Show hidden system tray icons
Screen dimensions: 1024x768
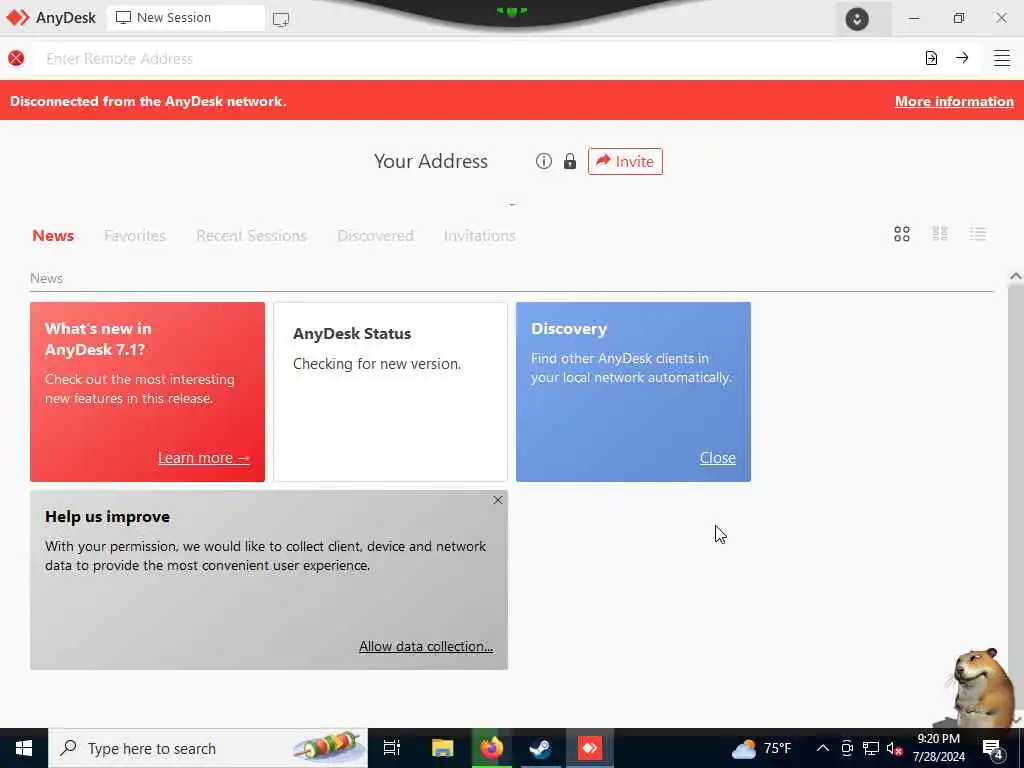[x=823, y=748]
